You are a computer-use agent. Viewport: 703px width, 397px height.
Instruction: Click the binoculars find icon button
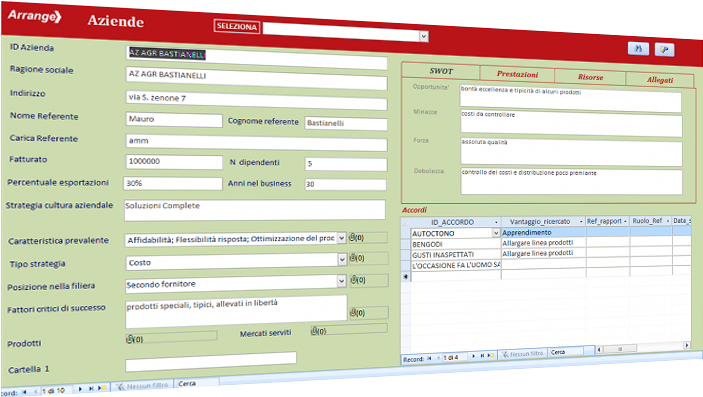pos(638,48)
